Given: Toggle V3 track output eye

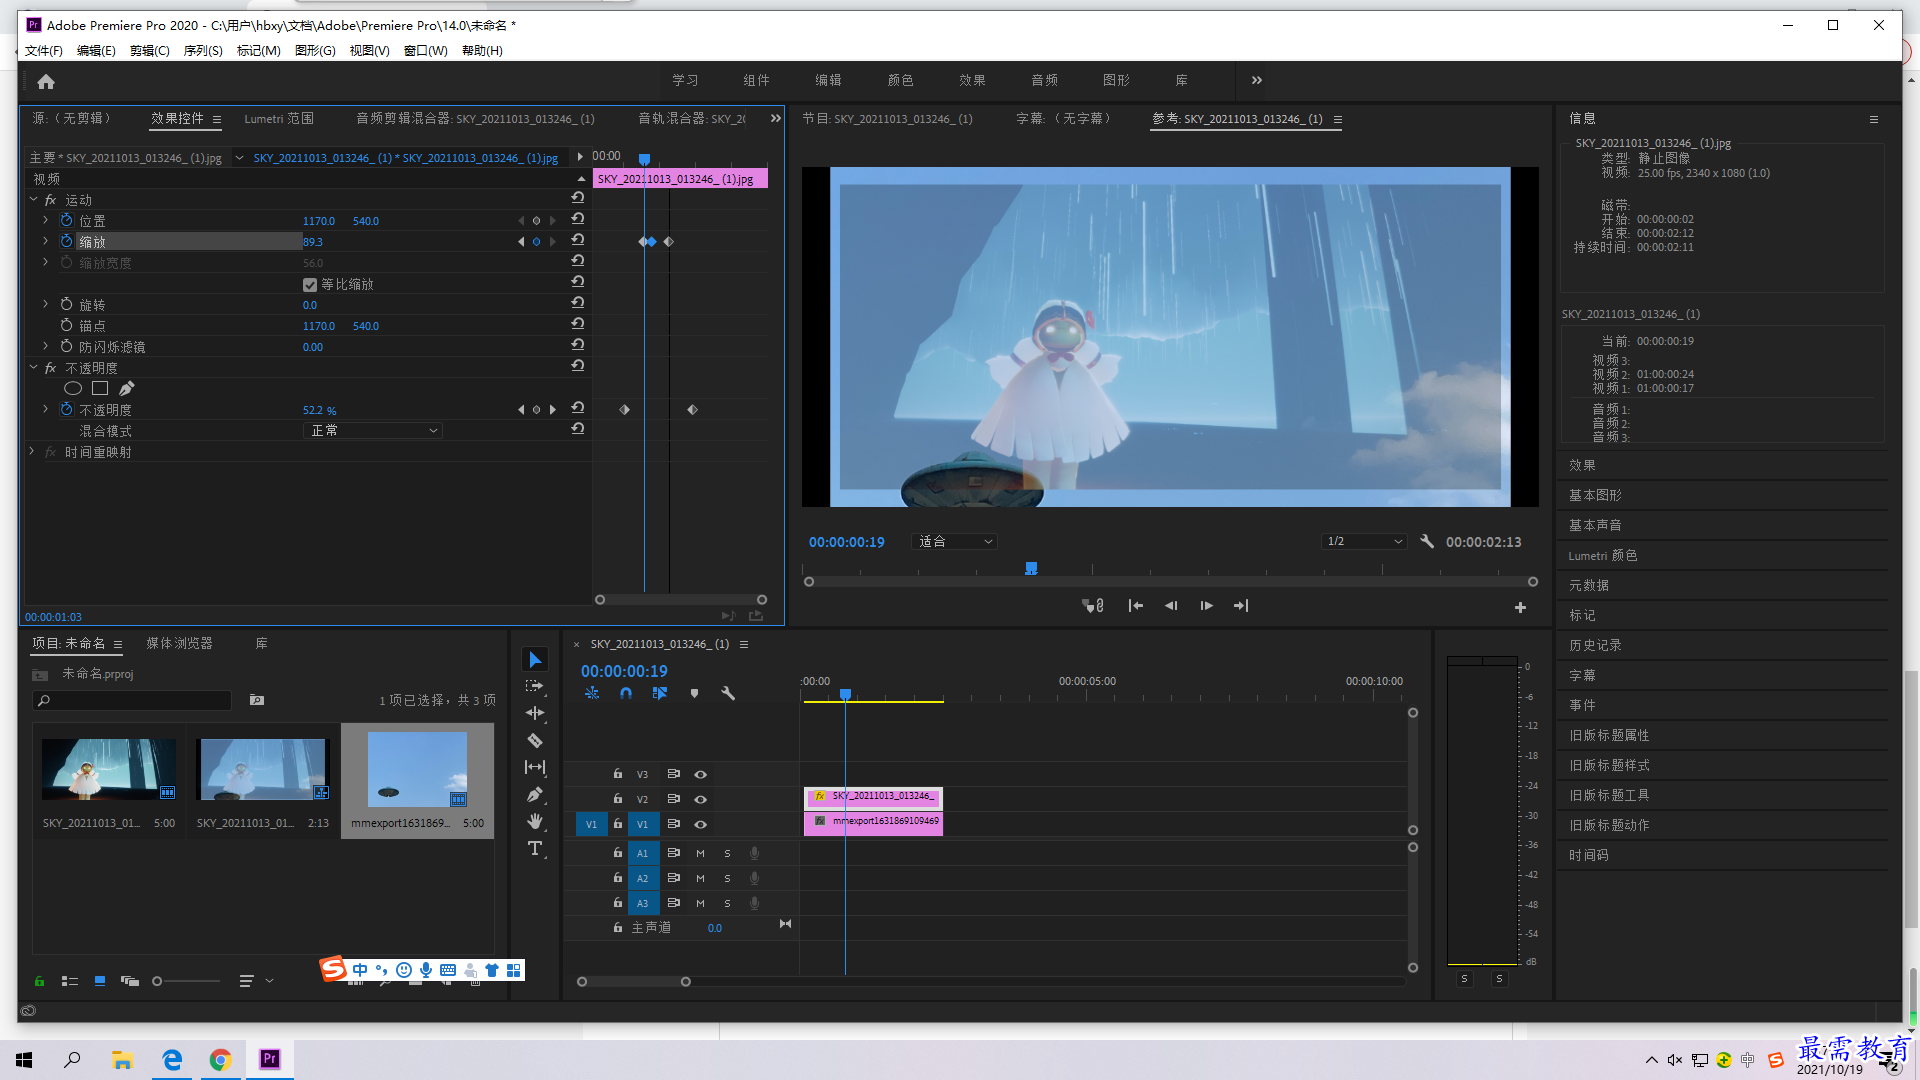Looking at the screenshot, I should (x=701, y=774).
